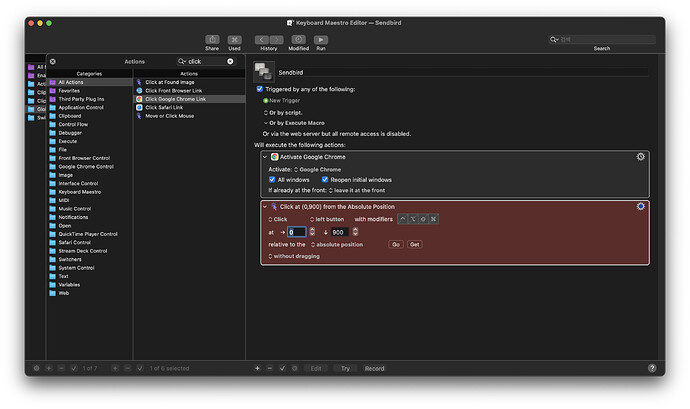Go forward in History with right arrow
This screenshot has height=409, width=690.
click(276, 40)
